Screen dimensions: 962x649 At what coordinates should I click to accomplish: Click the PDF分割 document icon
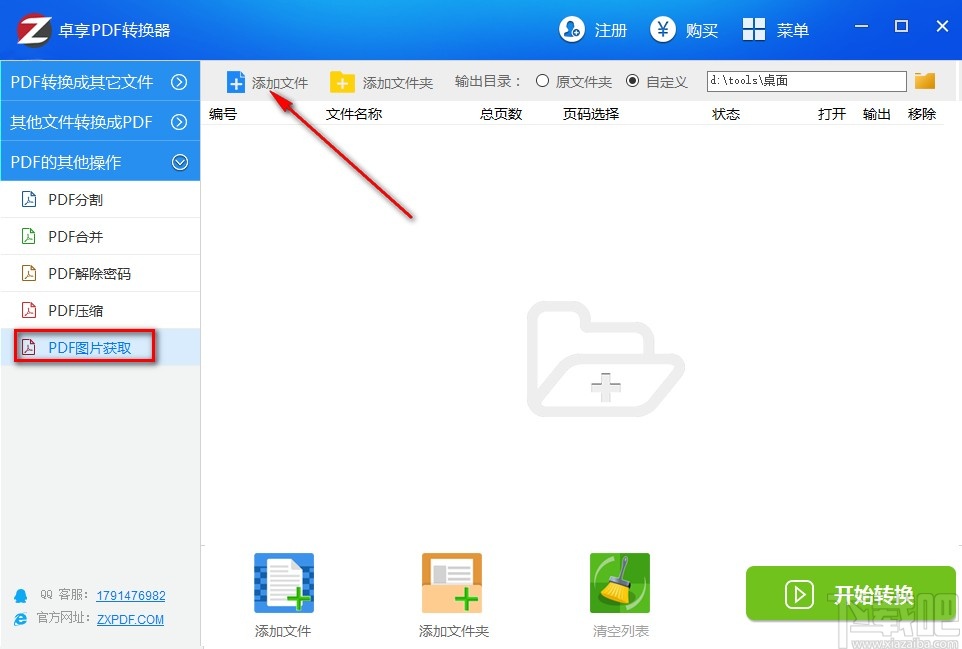pyautogui.click(x=29, y=199)
